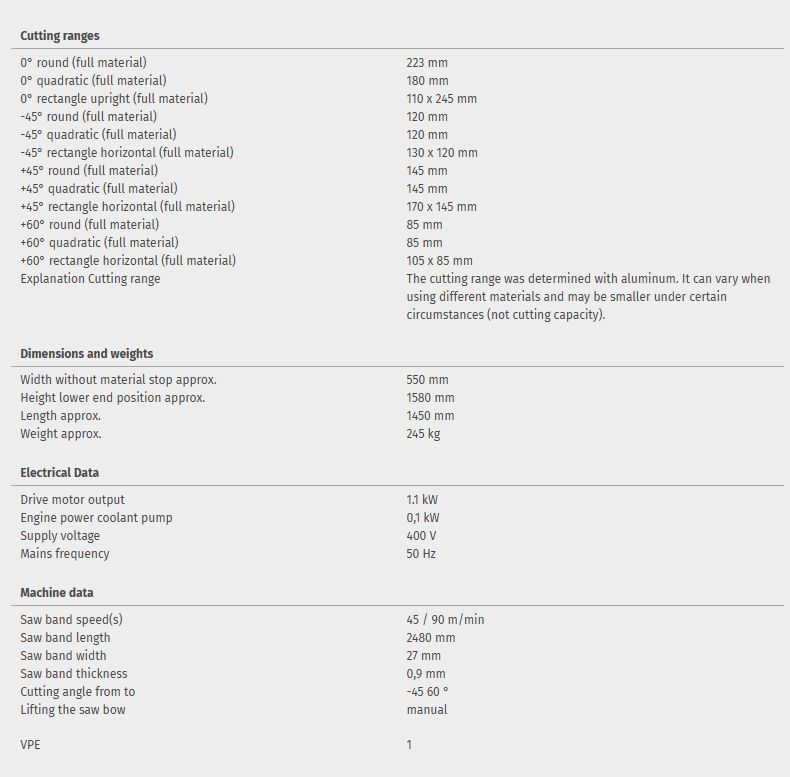Click the Explanation Cutting range label

pos(90,279)
